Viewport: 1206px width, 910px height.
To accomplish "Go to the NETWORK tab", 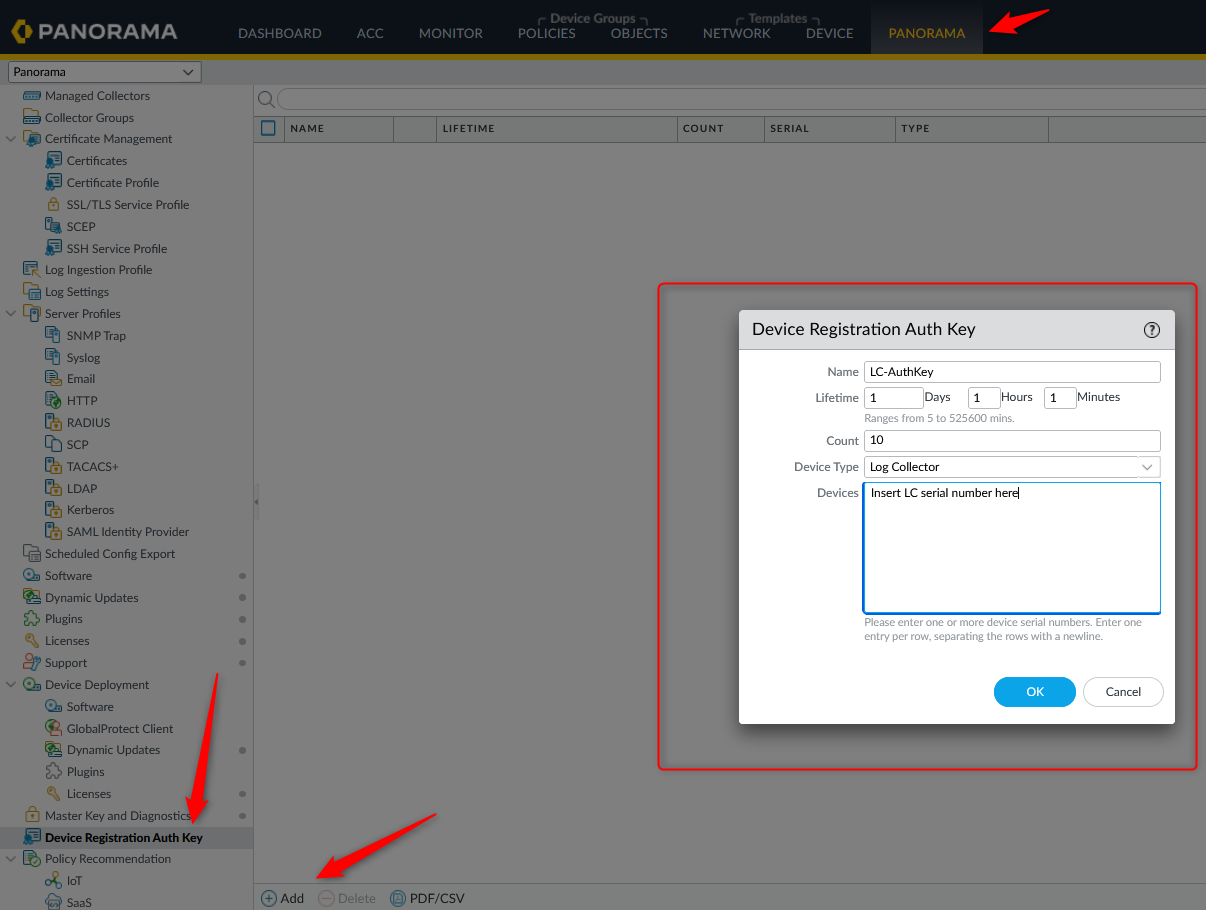I will (x=737, y=33).
